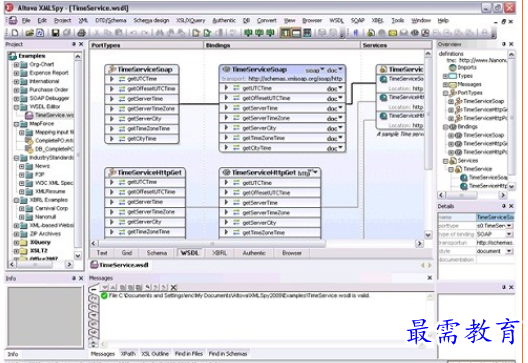This screenshot has height=363, width=528.
Task: Click the WSDL diagram vertical scrollbar
Action: (x=428, y=113)
